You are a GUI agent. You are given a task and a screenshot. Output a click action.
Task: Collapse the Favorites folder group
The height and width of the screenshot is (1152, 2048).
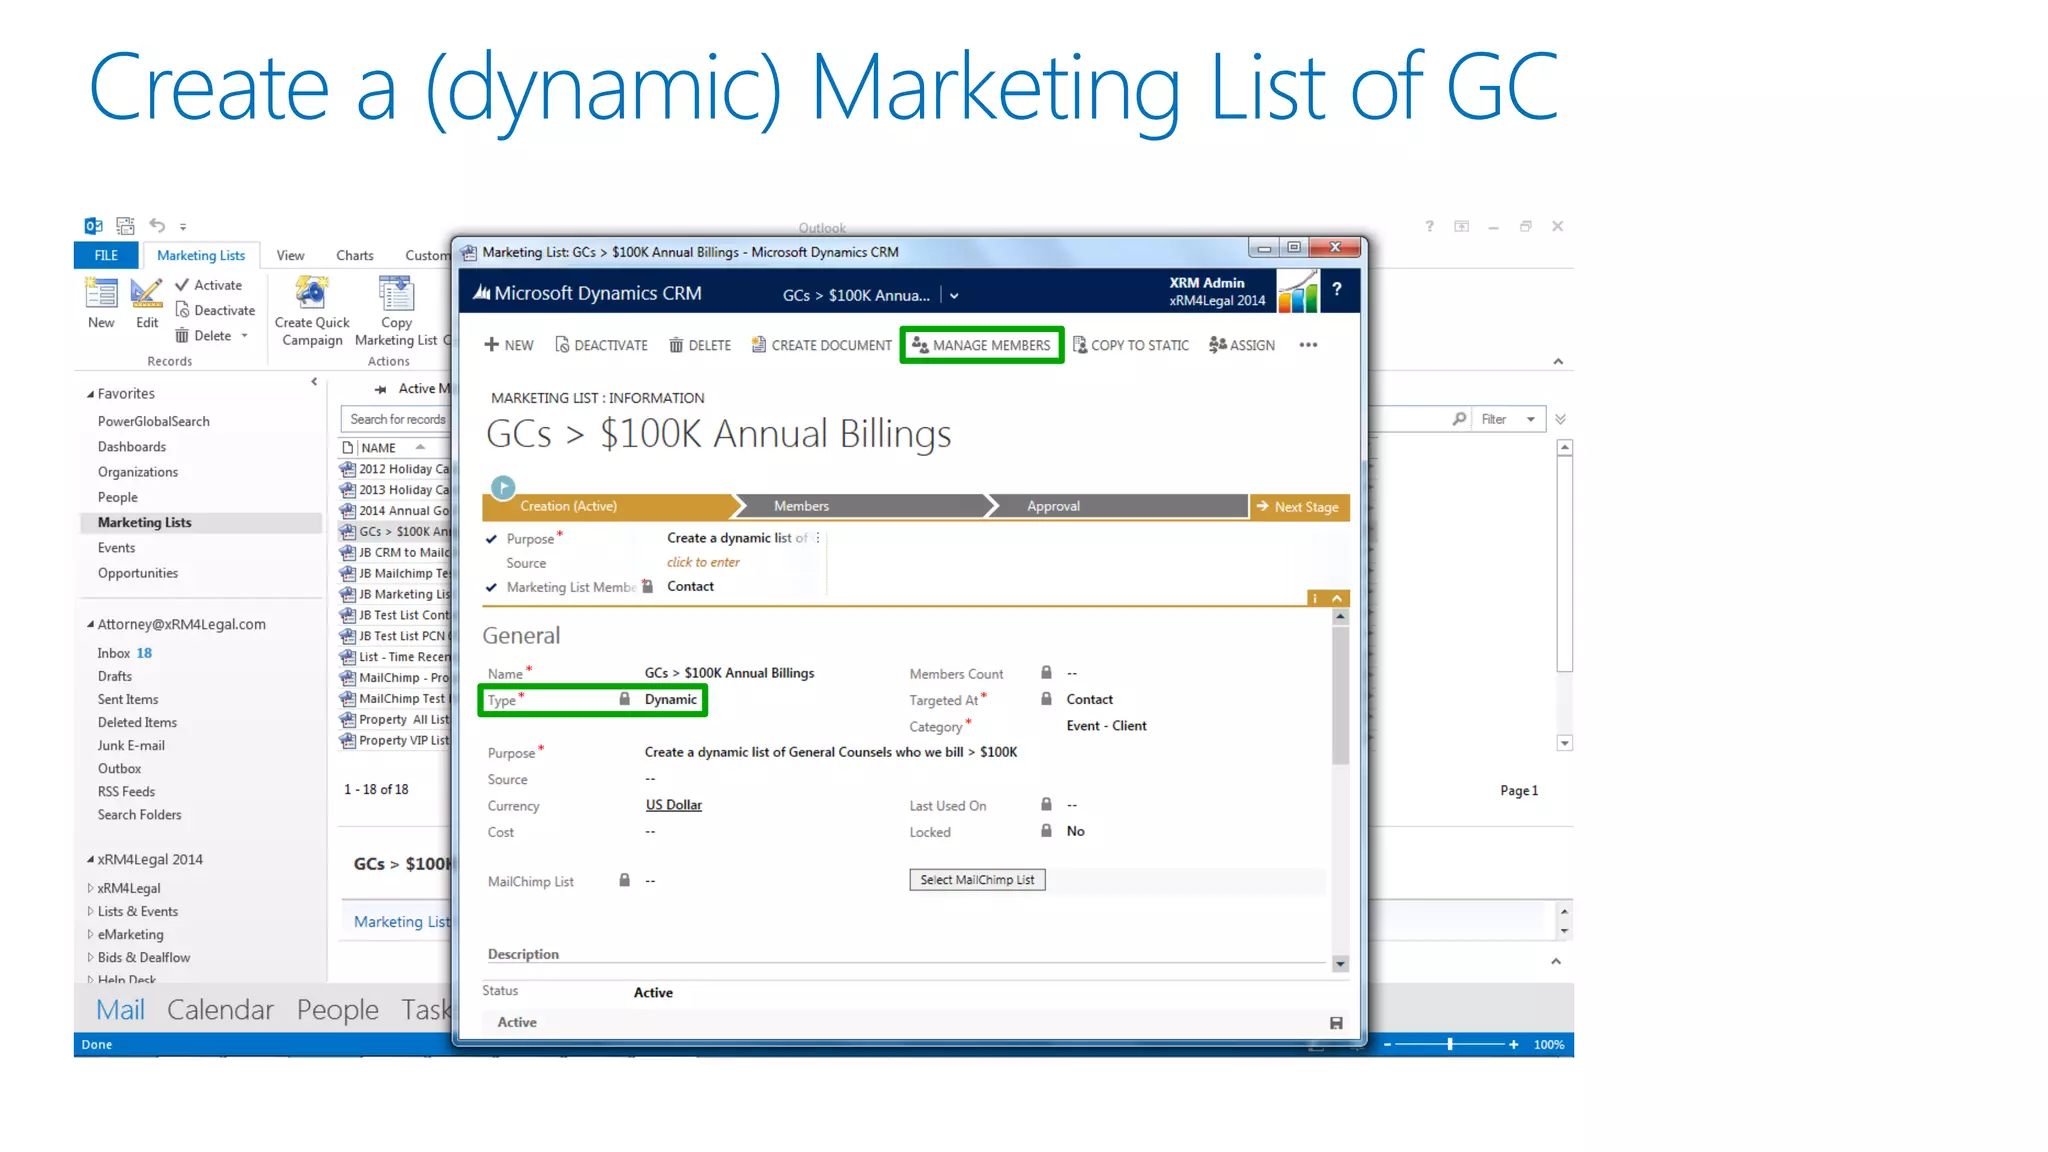(x=90, y=394)
